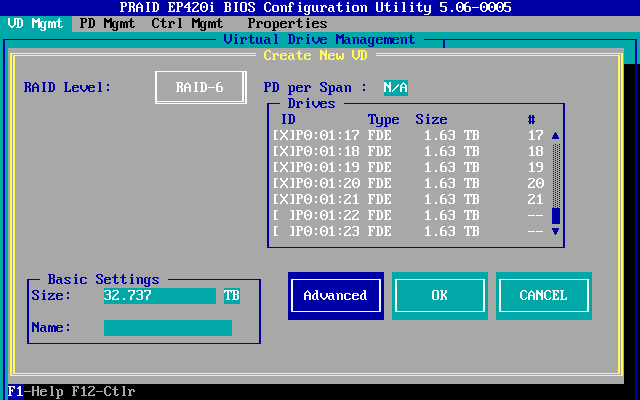Confirm with the OK button
Viewport: 640px width, 400px height.
[x=440, y=296]
